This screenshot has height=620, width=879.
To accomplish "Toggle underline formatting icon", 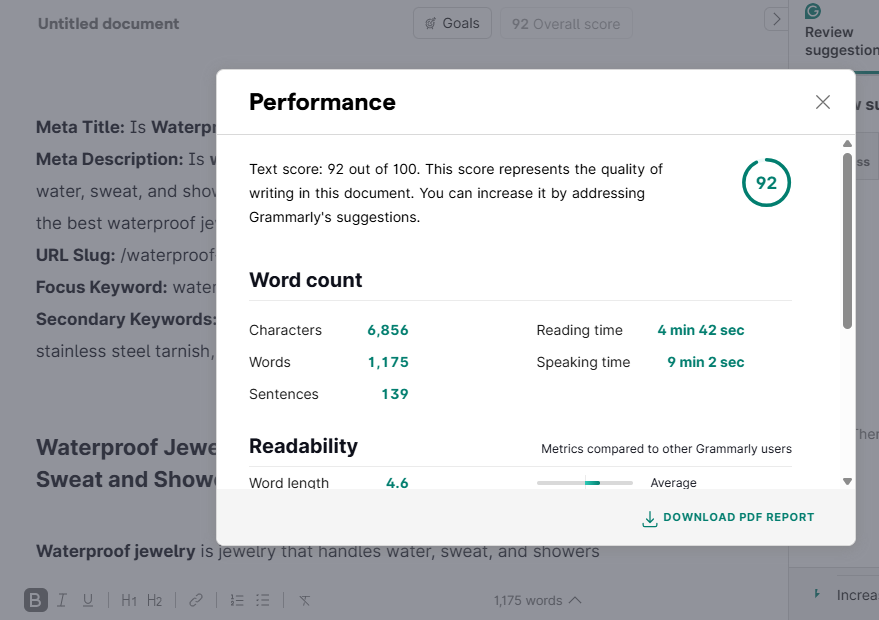I will click(88, 600).
